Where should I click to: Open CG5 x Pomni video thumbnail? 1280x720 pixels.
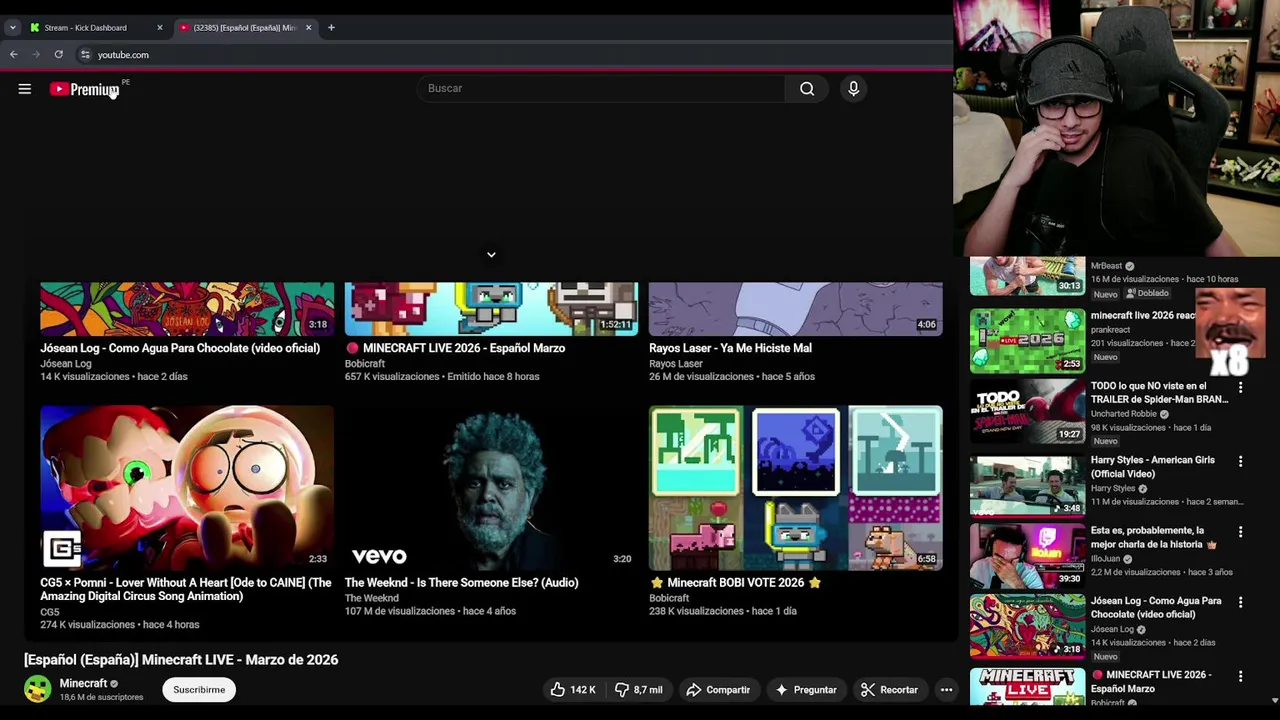point(187,488)
